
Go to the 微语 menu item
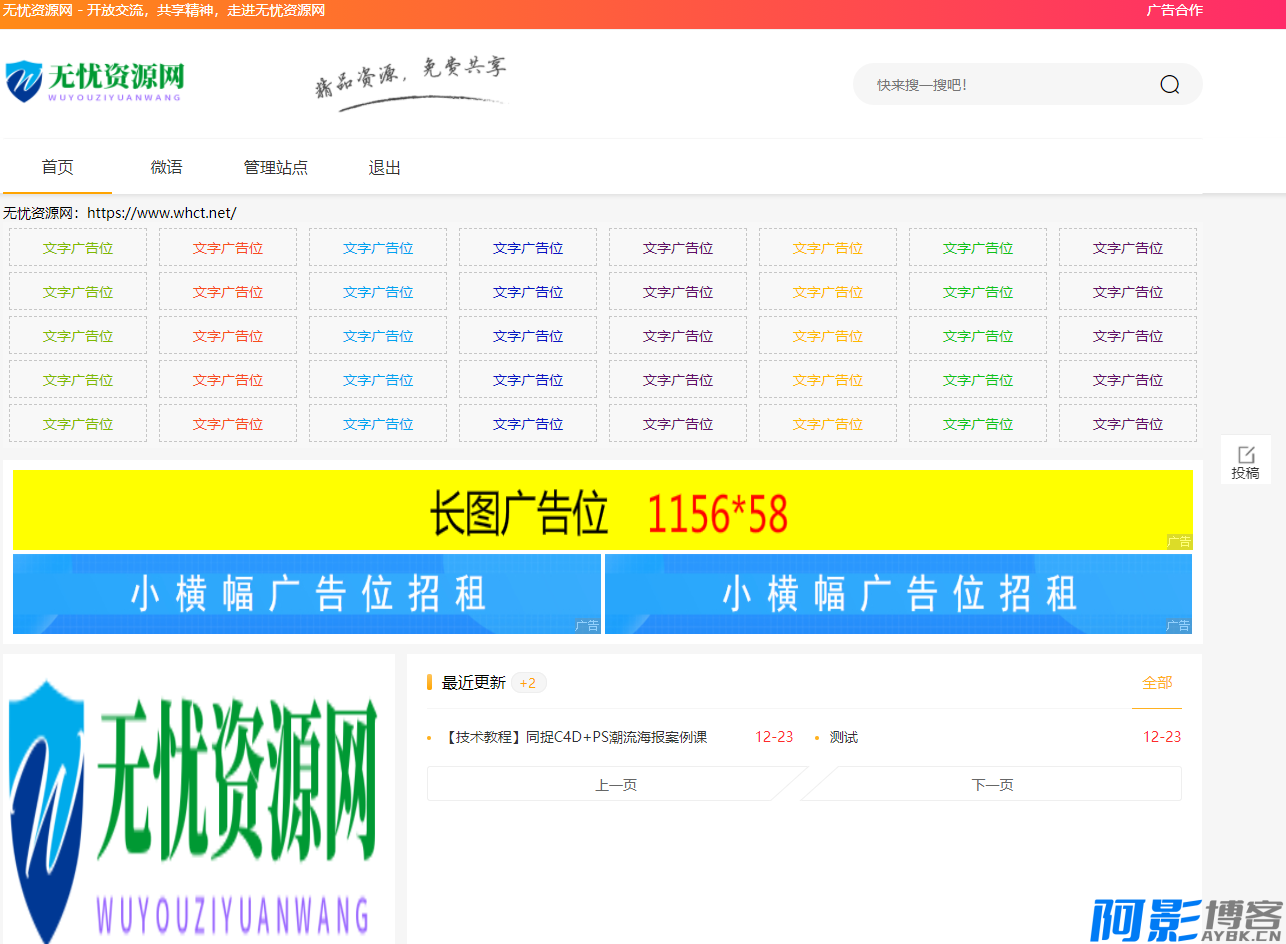click(166, 168)
